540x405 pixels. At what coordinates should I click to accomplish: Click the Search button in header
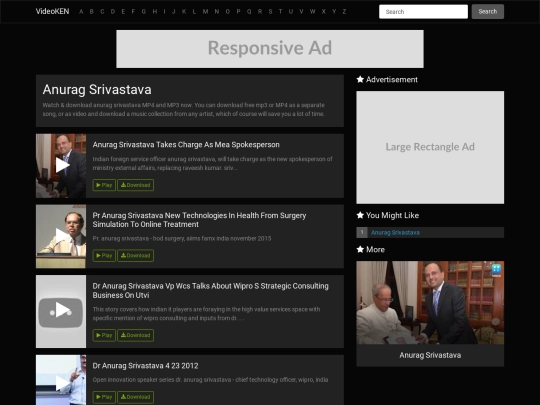click(488, 12)
